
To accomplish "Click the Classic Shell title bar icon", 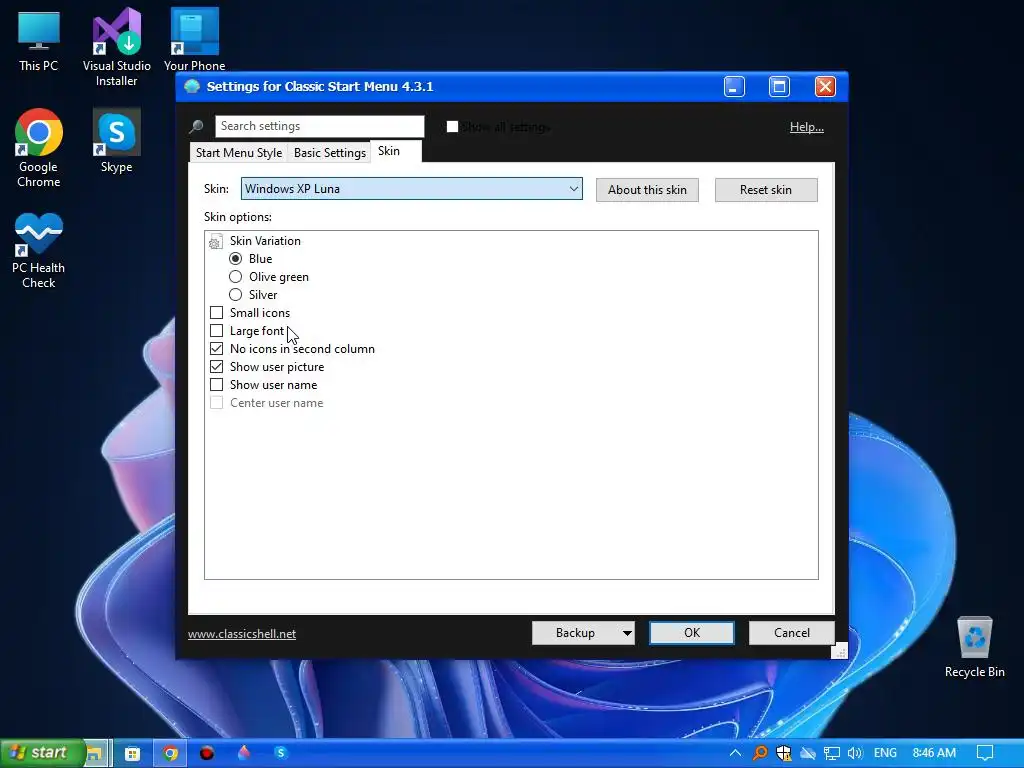I will coord(192,86).
